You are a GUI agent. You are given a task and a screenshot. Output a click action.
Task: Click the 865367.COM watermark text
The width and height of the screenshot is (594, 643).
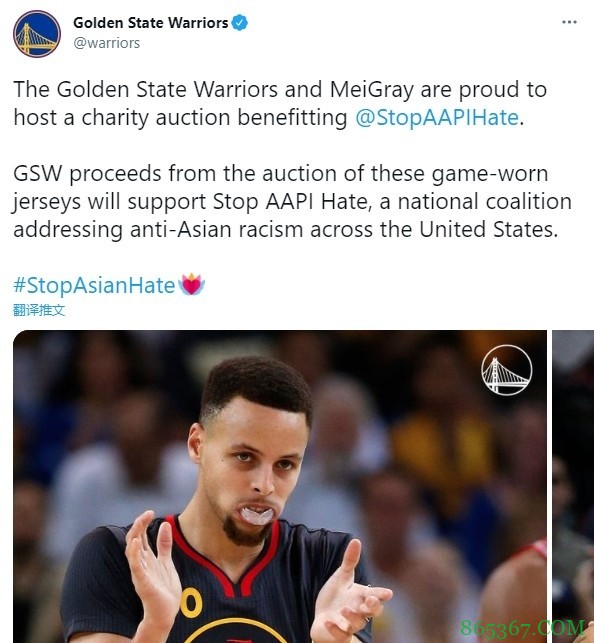click(522, 629)
